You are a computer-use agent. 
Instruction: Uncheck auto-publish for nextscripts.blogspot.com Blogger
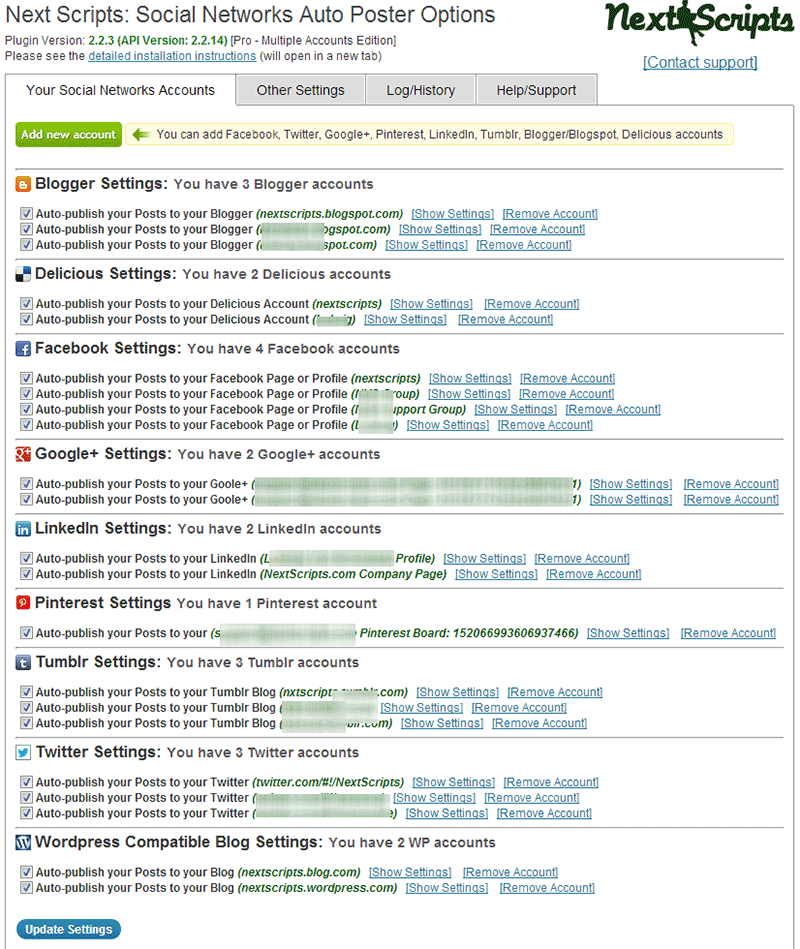[26, 213]
